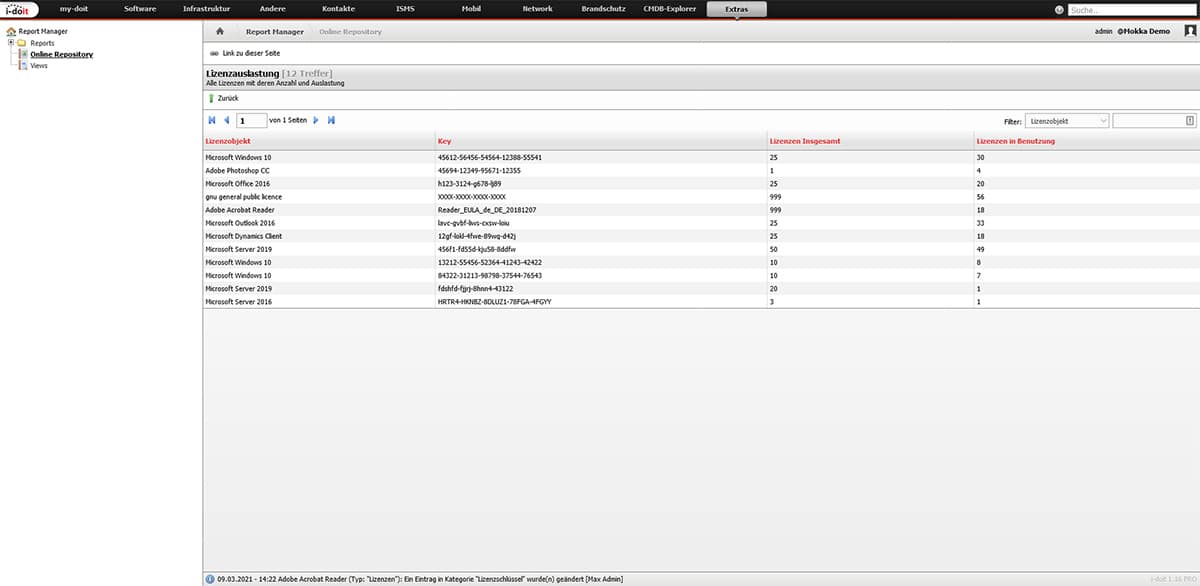Click the Adobe Acrobat Reader row
Viewport: 1200px width, 586px height.
point(700,210)
